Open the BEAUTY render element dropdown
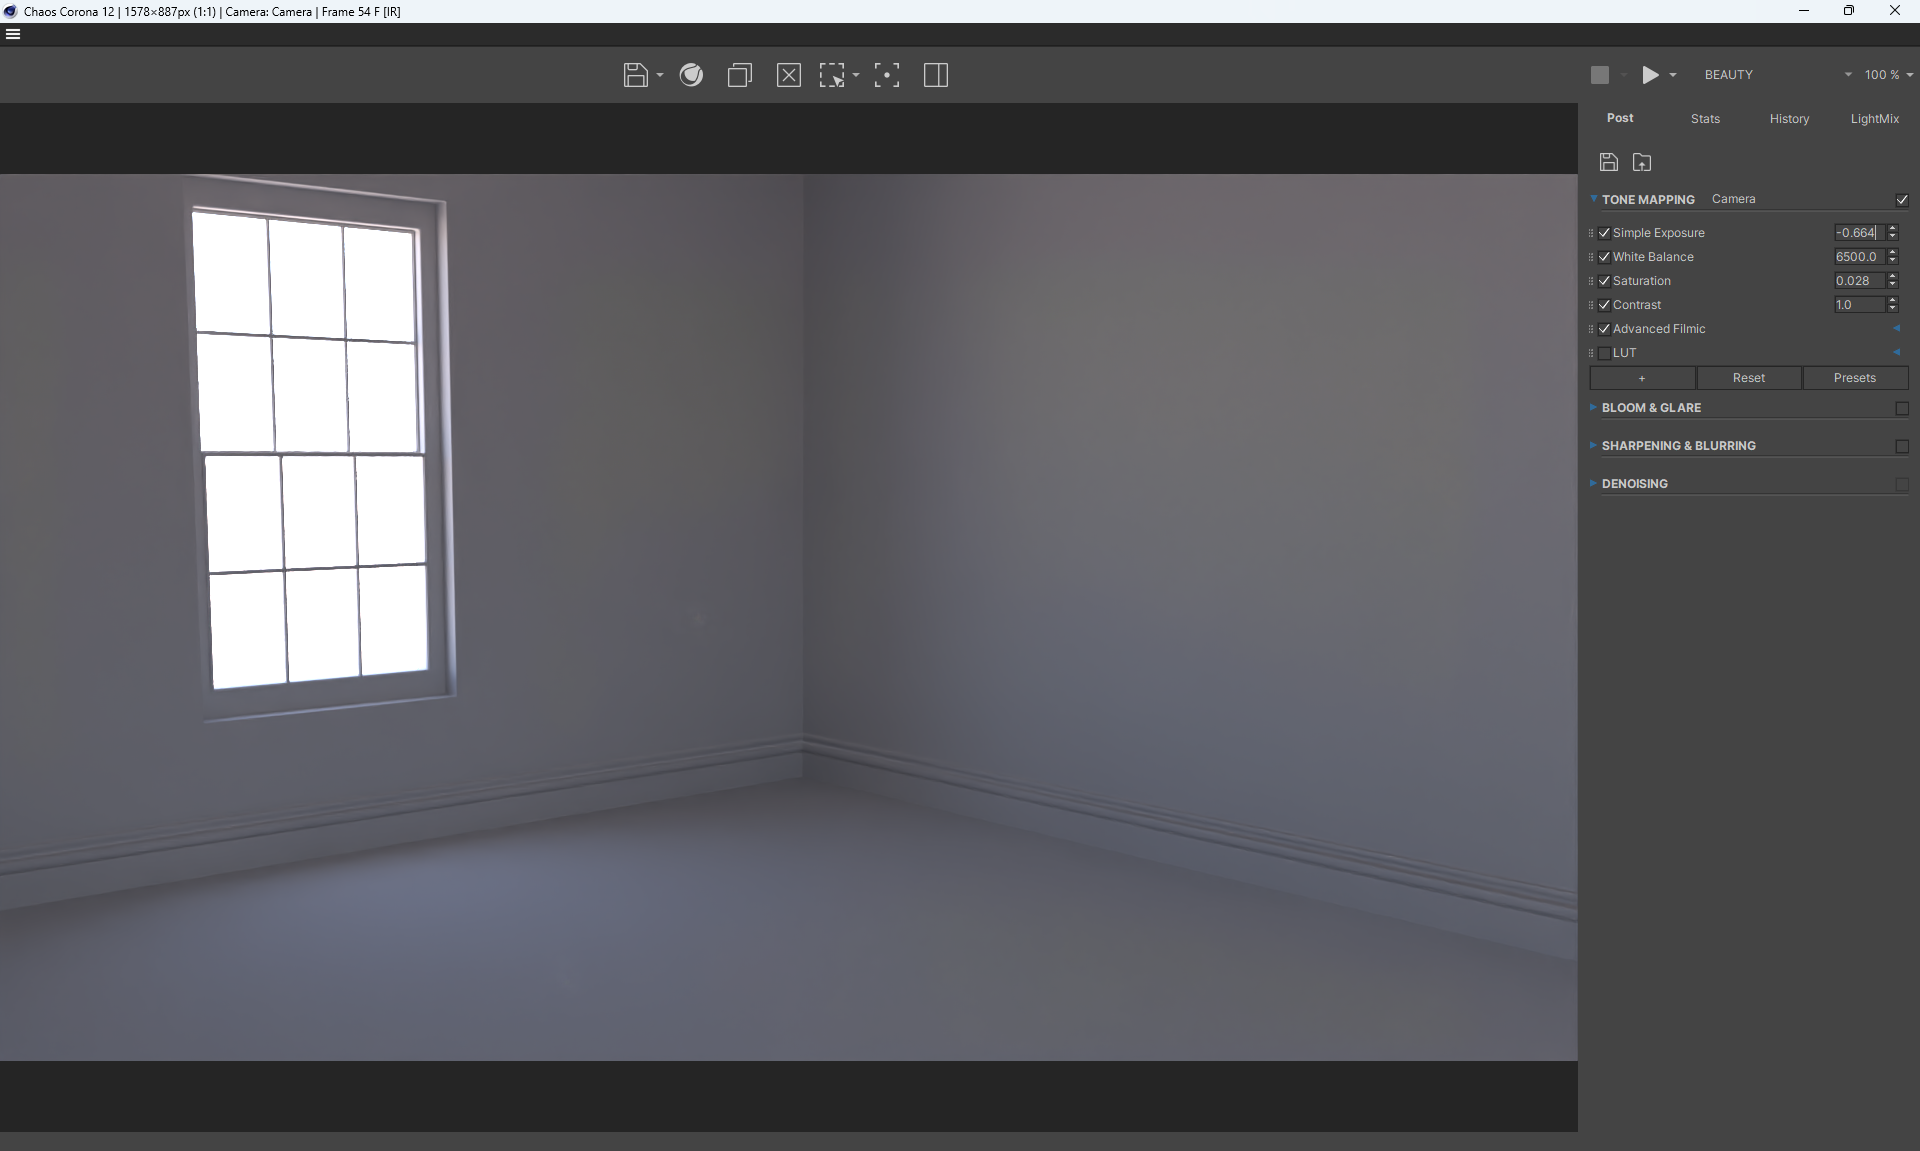 tap(1777, 75)
